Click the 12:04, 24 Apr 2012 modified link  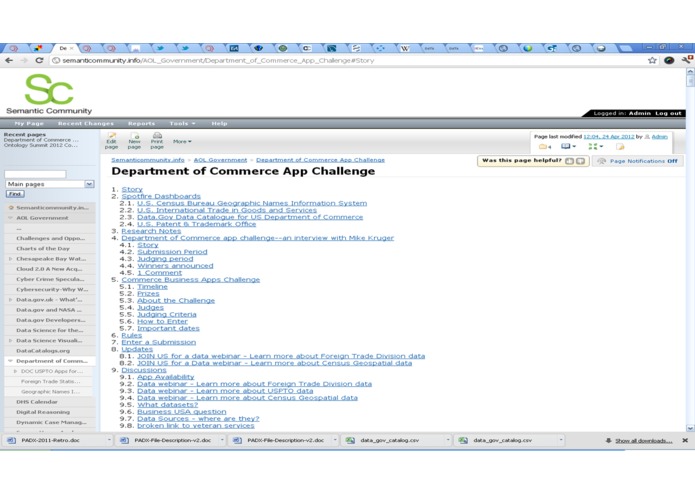tap(609, 137)
